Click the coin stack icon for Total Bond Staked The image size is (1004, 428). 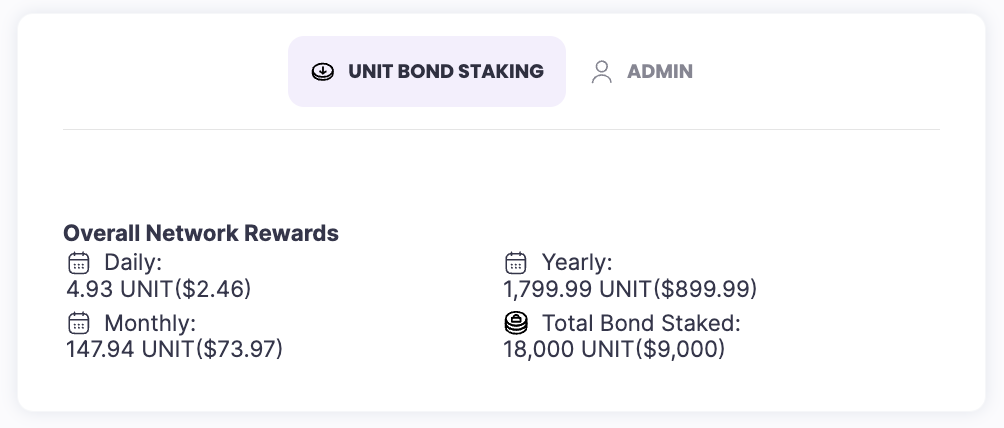click(x=516, y=323)
